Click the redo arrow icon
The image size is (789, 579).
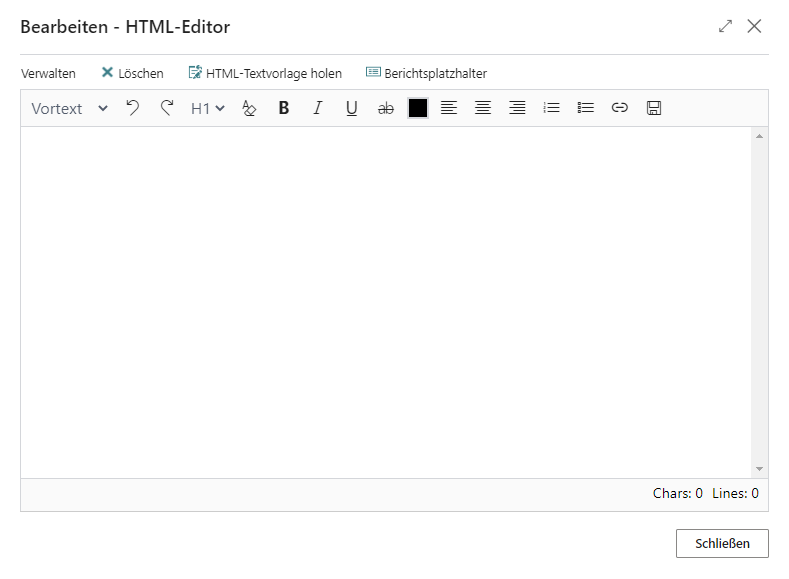(x=167, y=108)
